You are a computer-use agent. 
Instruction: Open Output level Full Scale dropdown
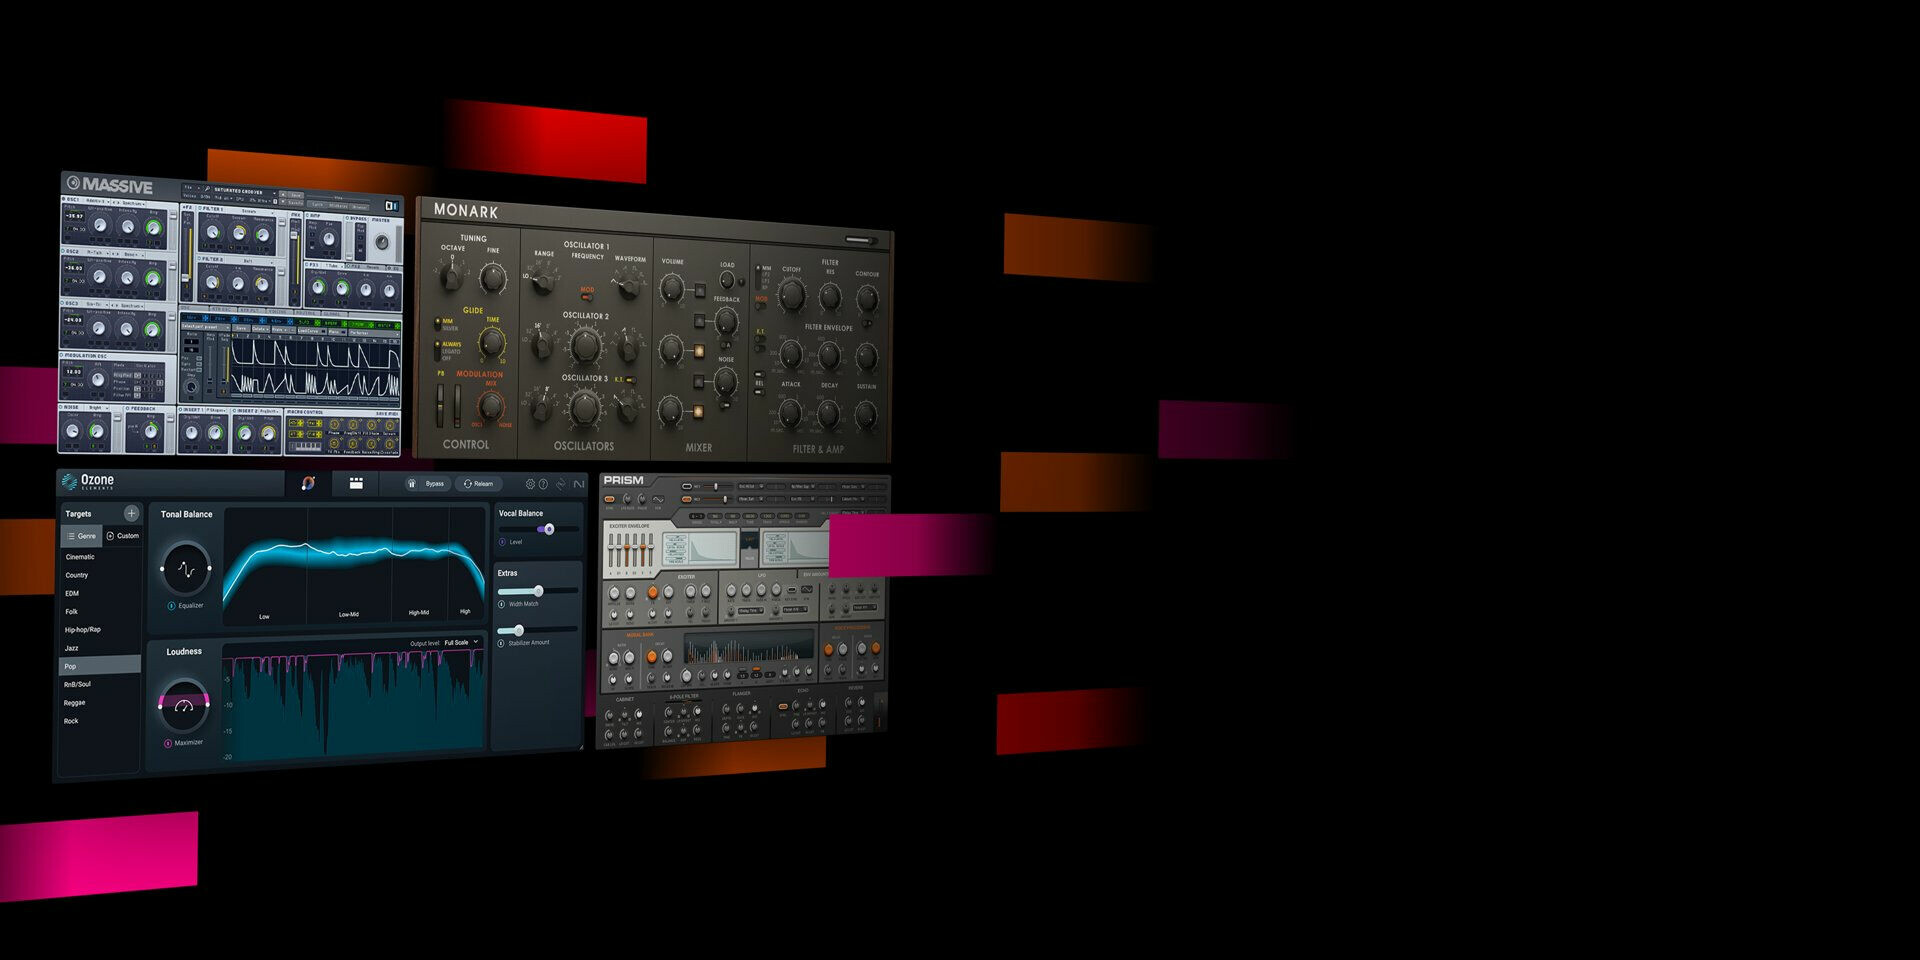click(462, 643)
